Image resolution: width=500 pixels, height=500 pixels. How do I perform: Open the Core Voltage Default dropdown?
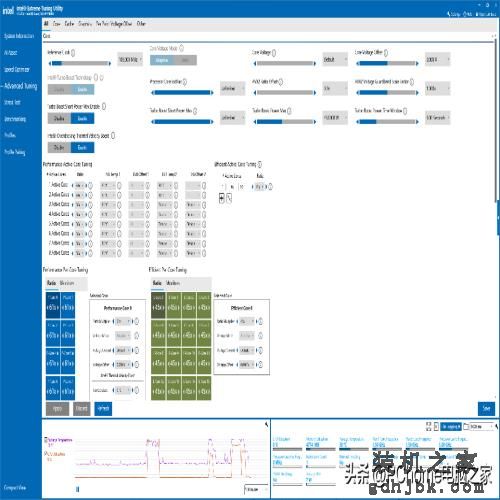(335, 59)
